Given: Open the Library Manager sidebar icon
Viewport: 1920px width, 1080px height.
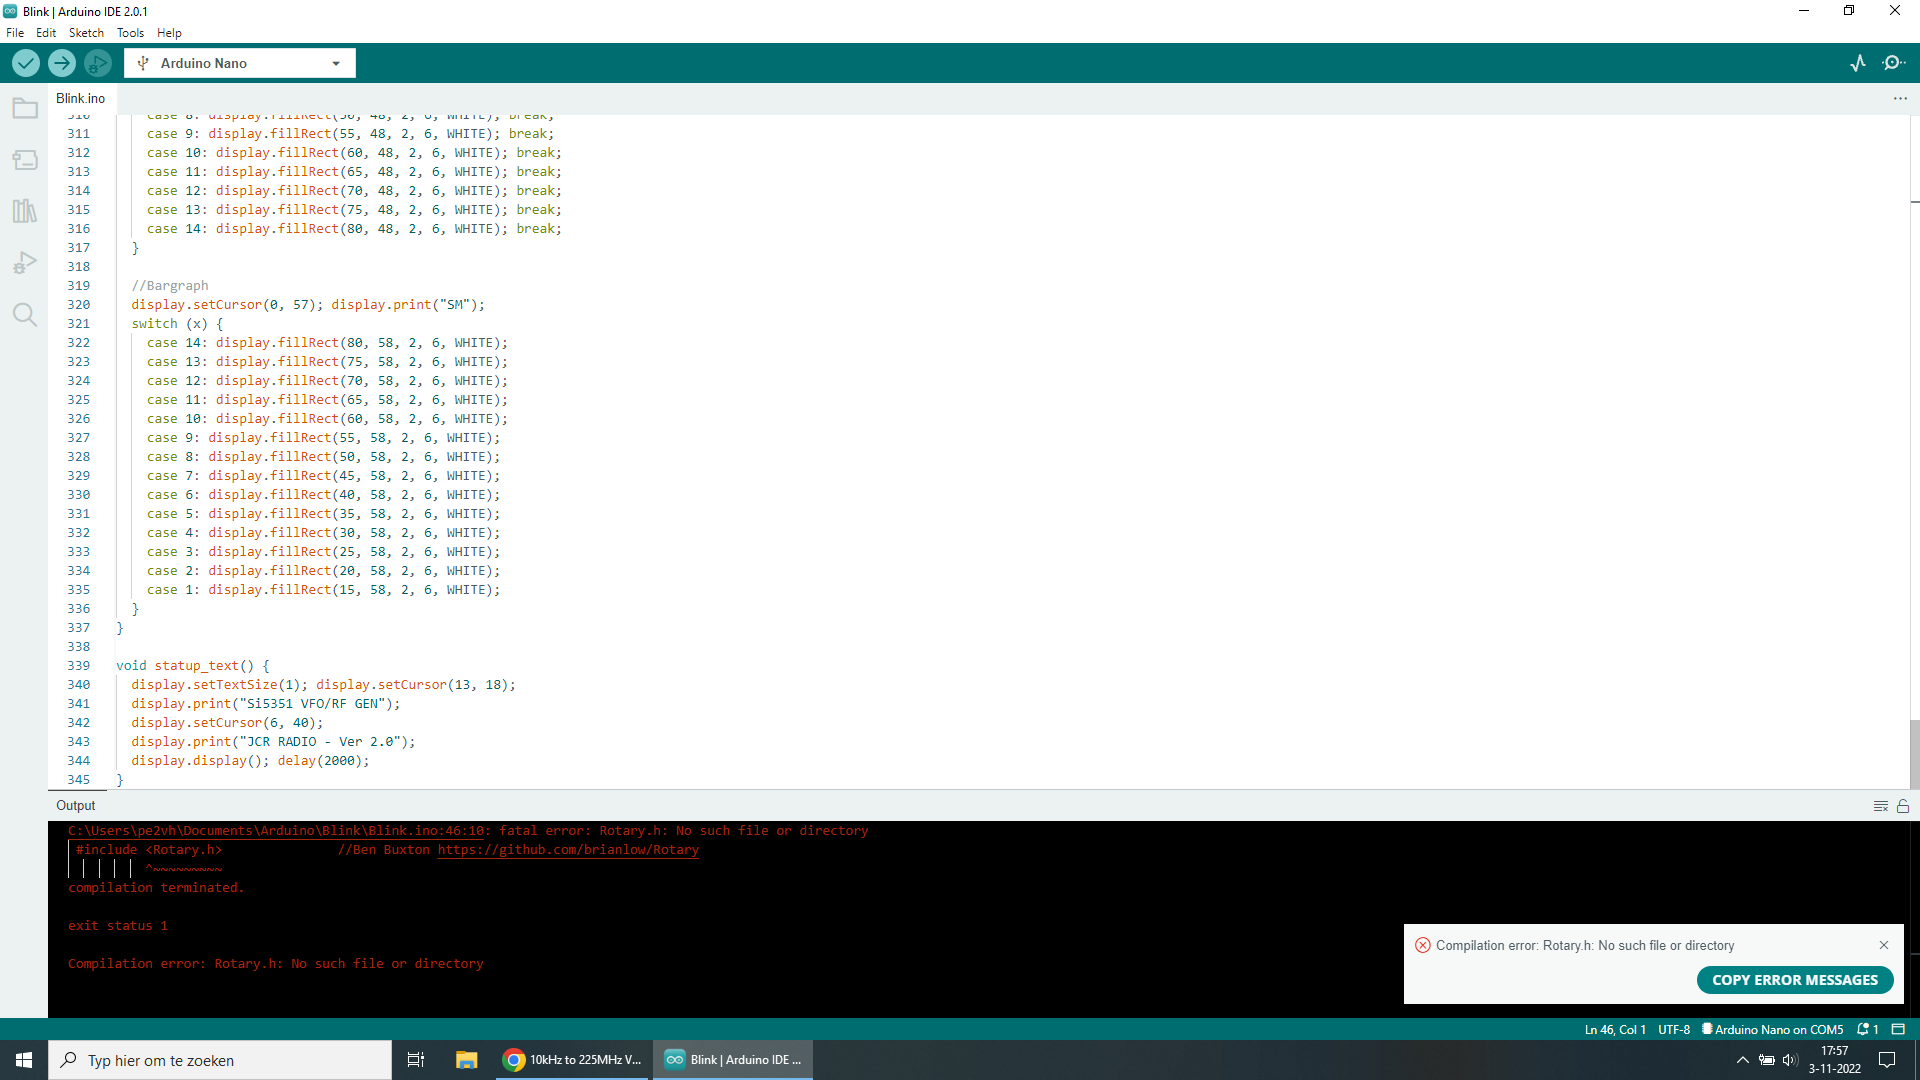Looking at the screenshot, I should coord(25,211).
